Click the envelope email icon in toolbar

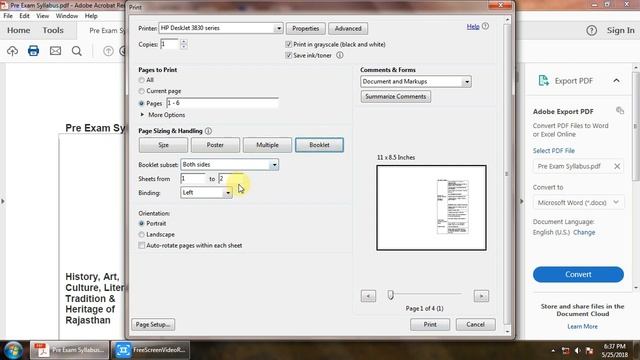pyautogui.click(x=55, y=51)
